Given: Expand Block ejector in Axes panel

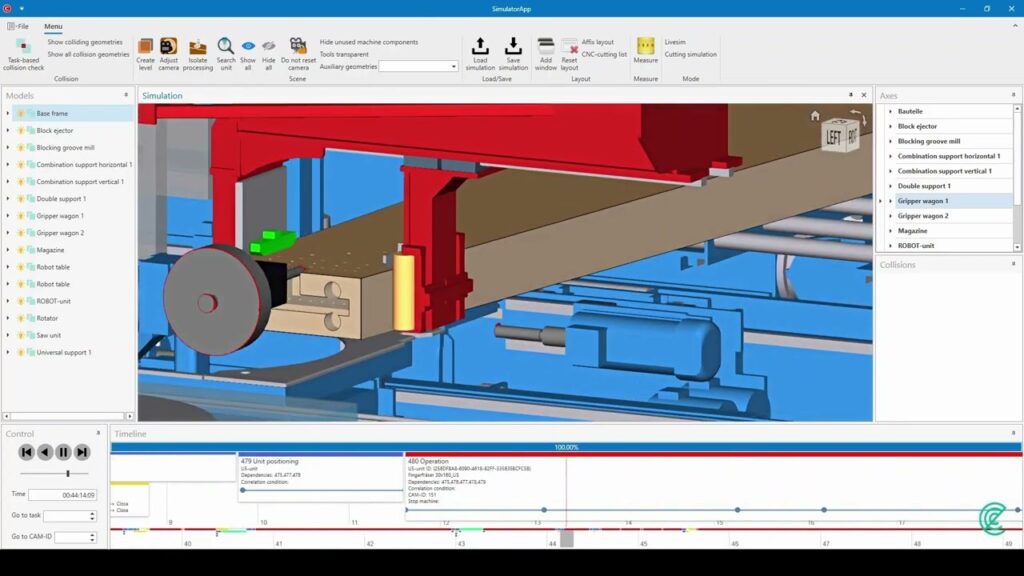Looking at the screenshot, I should coord(890,126).
